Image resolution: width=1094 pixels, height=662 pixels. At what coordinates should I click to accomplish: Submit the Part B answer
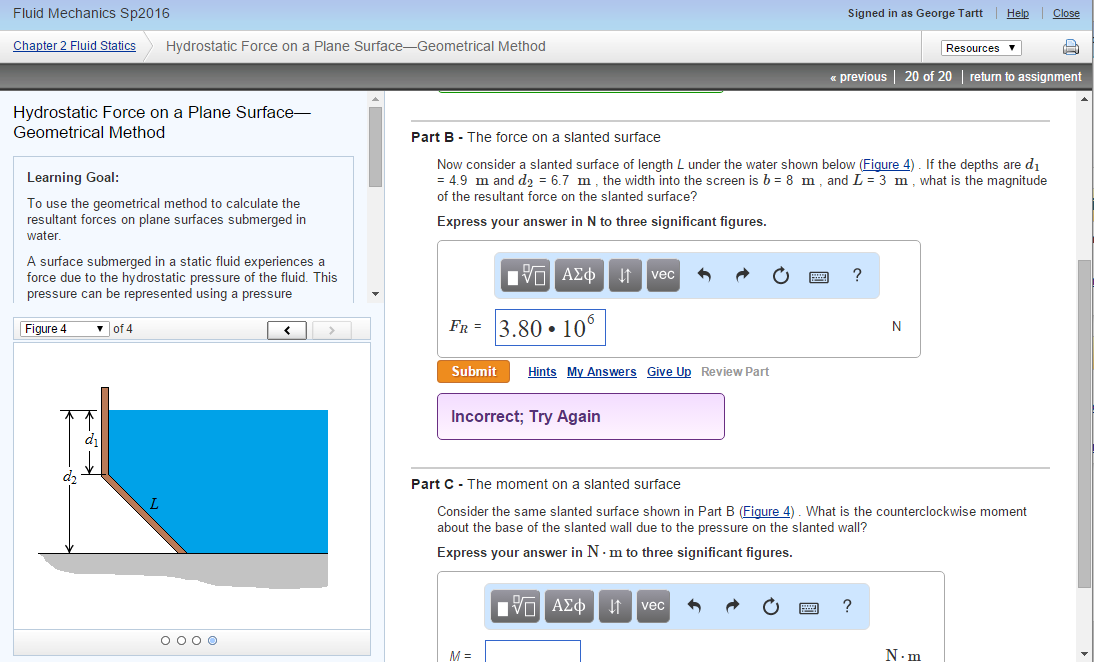coord(473,371)
